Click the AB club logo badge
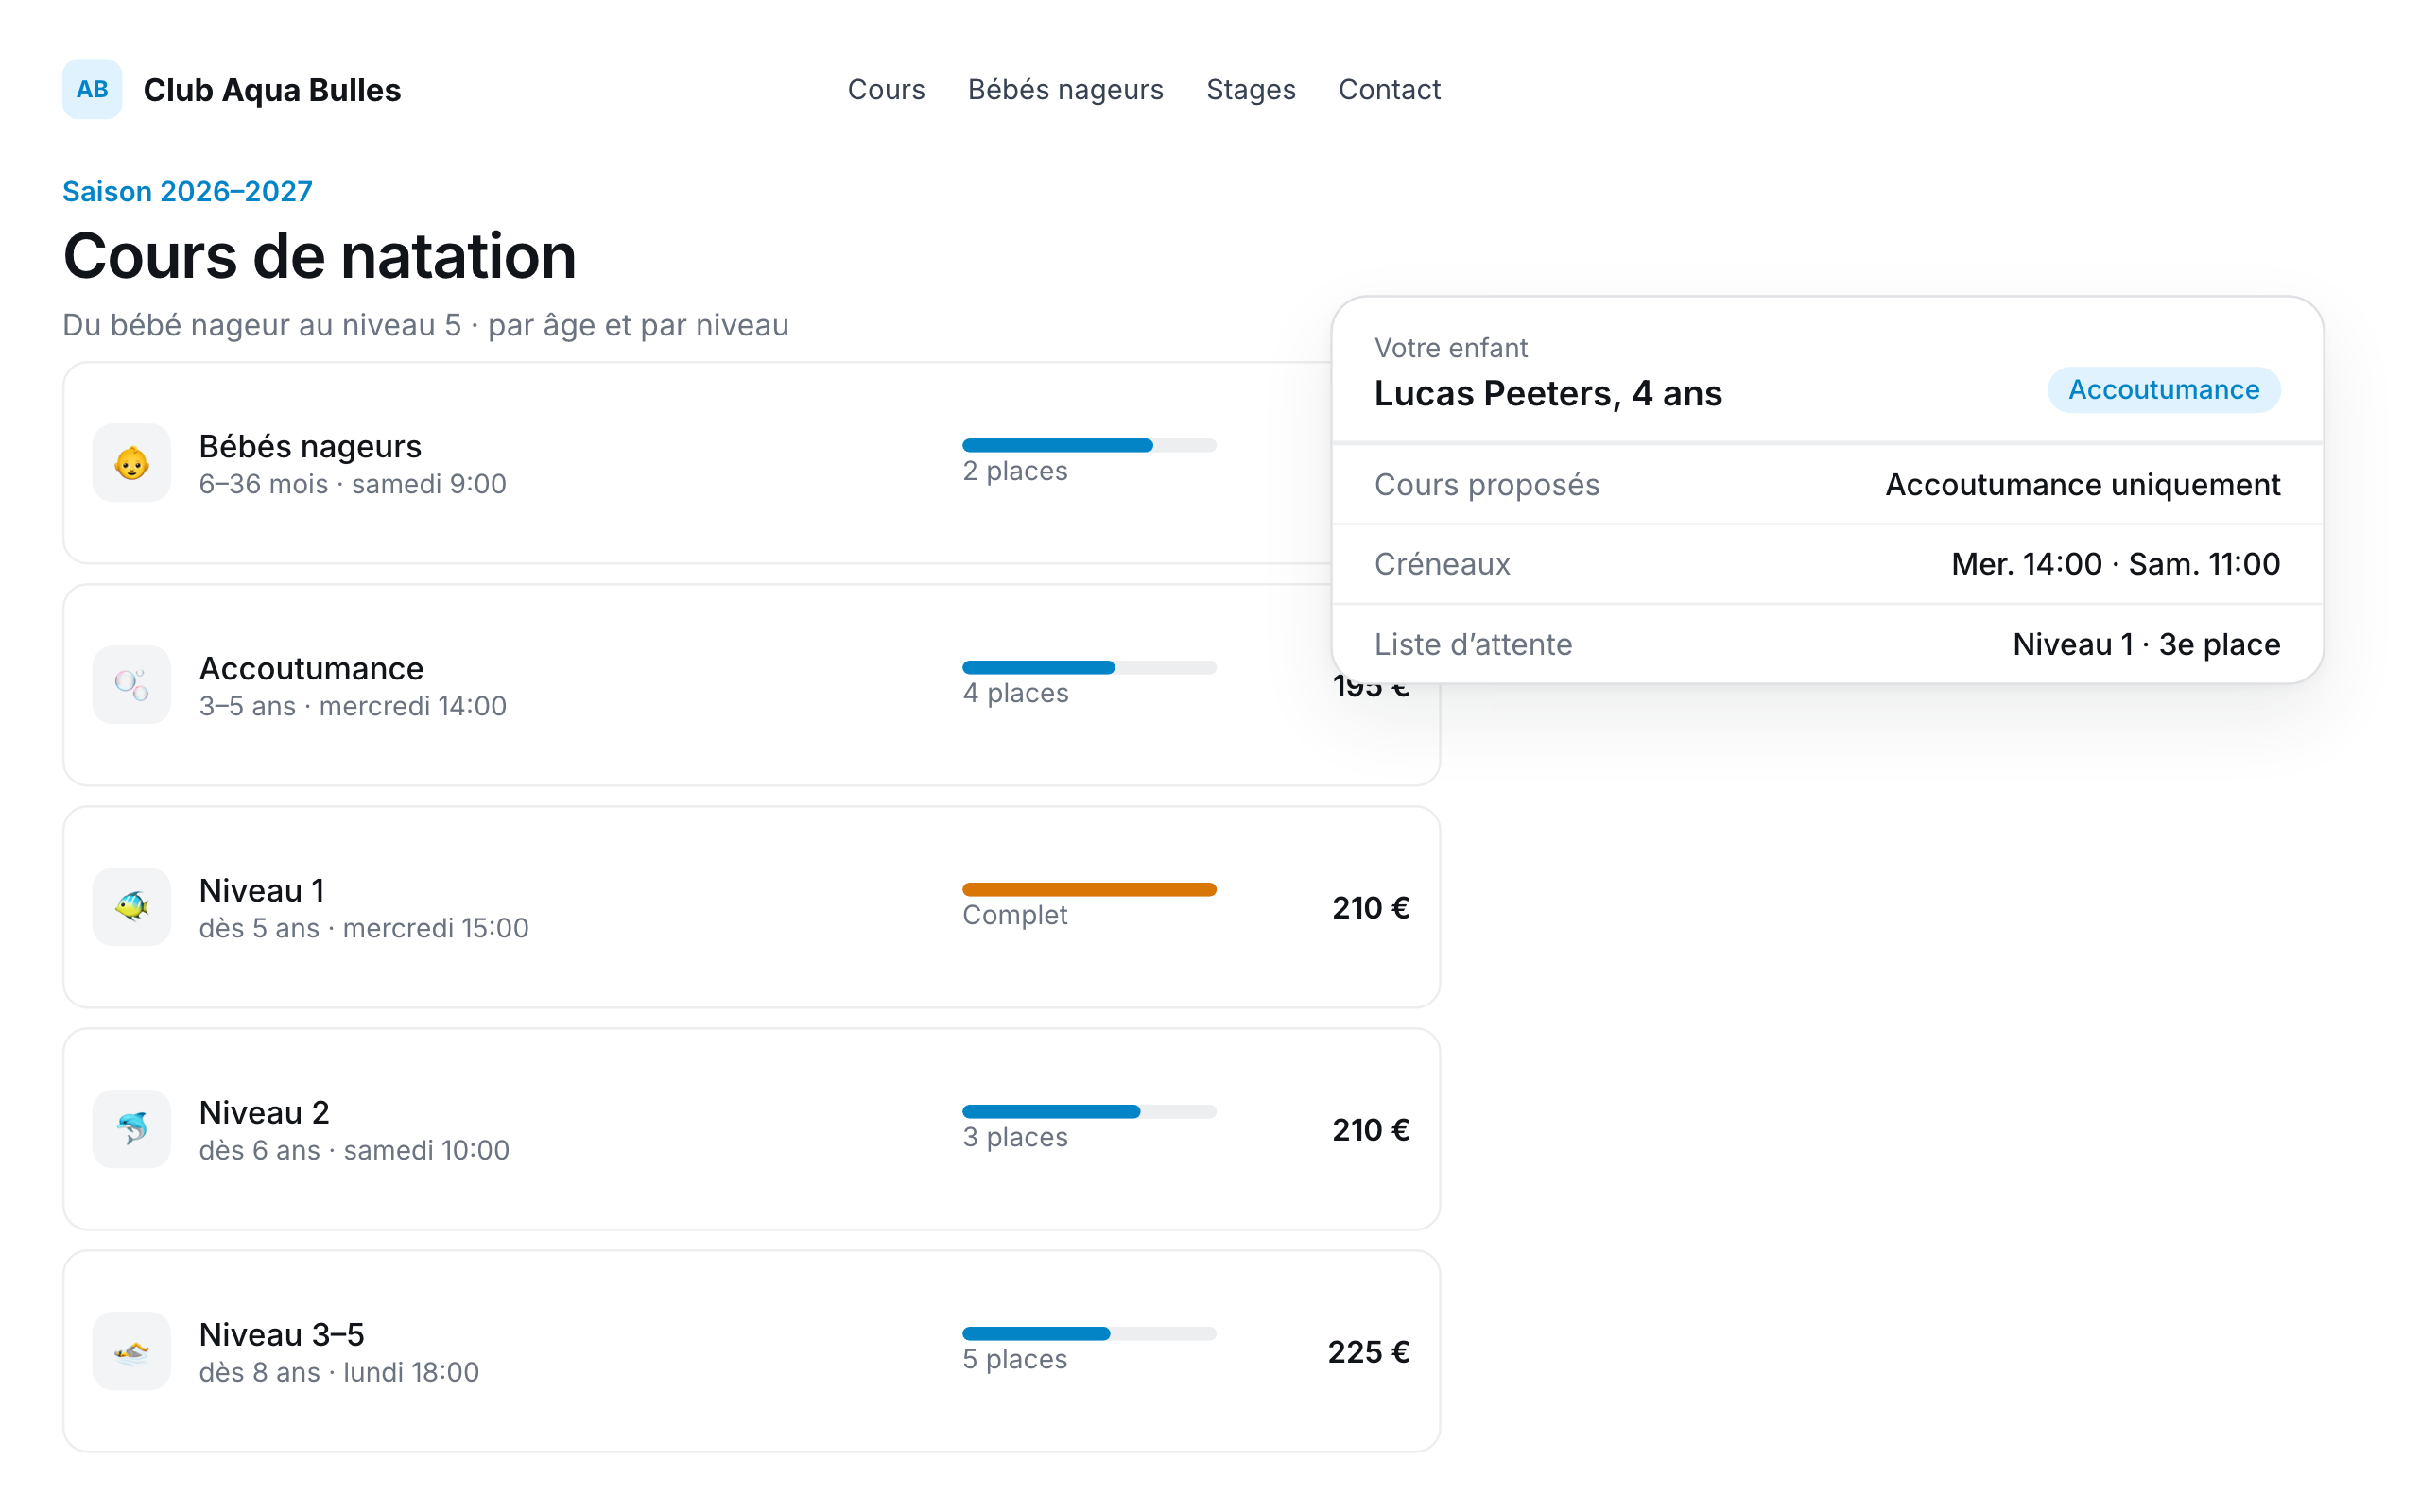This screenshot has height=1512, width=2420. click(92, 89)
